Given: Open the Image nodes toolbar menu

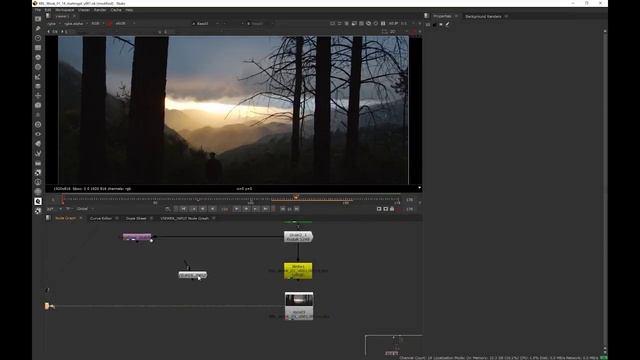Looking at the screenshot, I should tap(38, 19).
